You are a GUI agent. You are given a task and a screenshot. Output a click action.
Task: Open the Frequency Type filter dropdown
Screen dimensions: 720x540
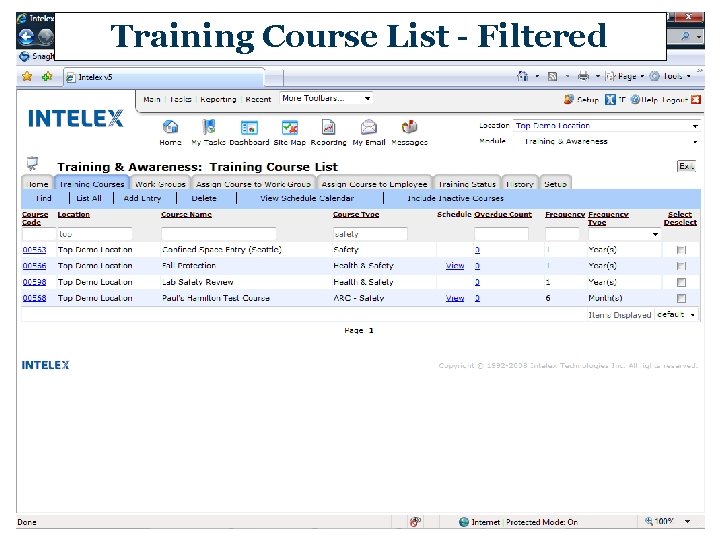655,234
